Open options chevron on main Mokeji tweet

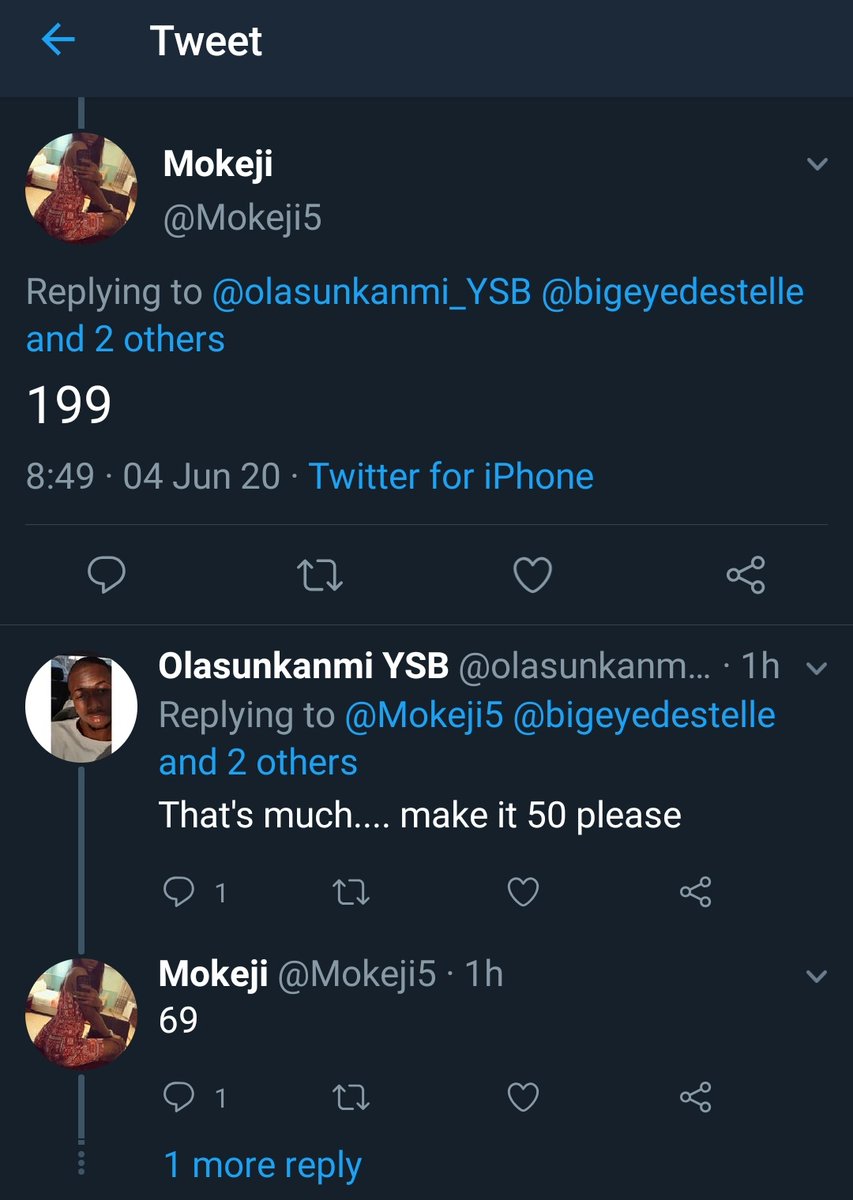(x=817, y=163)
